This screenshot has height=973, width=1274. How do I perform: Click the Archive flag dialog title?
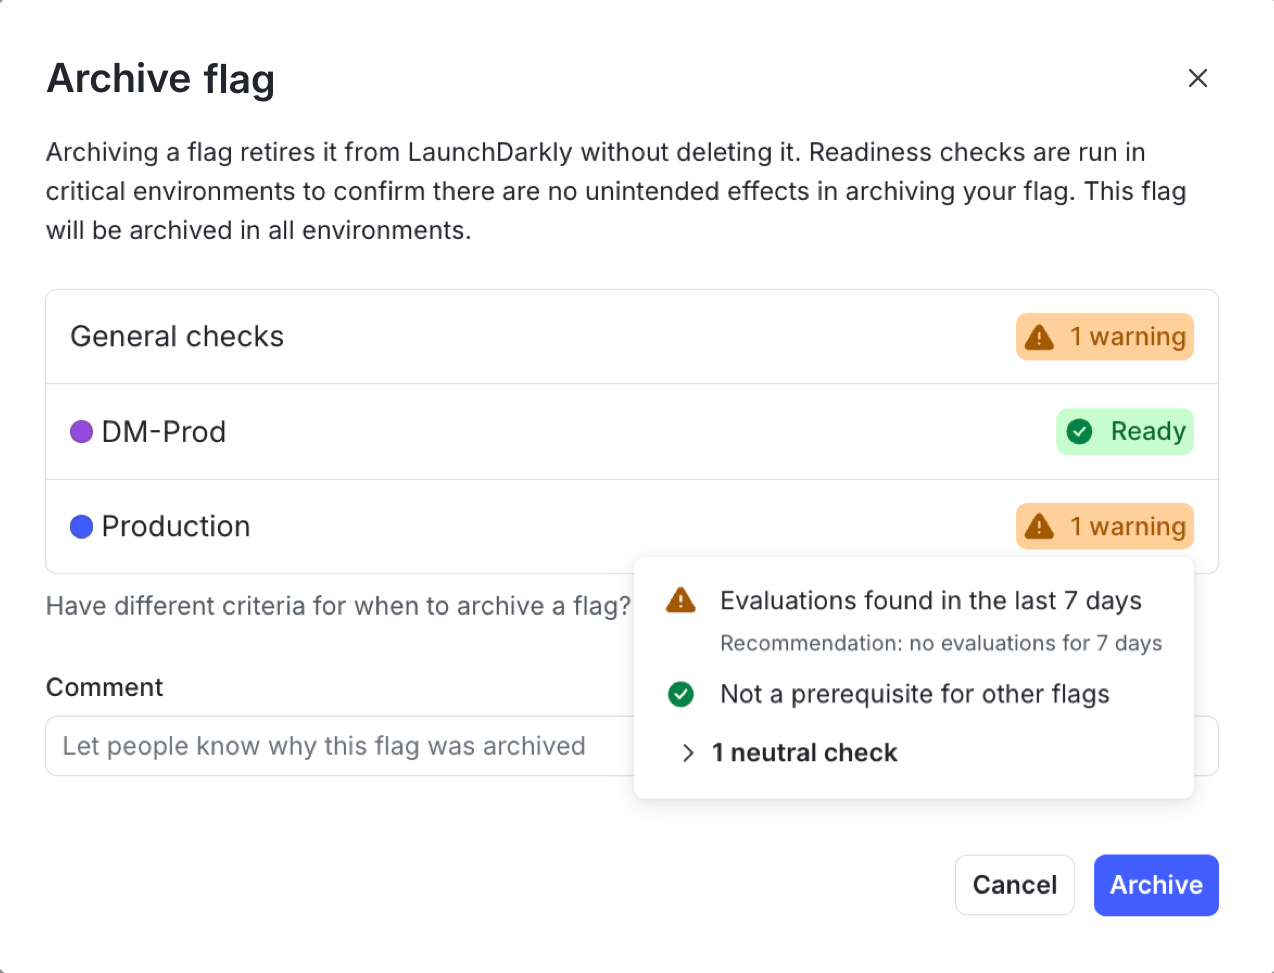tap(160, 79)
